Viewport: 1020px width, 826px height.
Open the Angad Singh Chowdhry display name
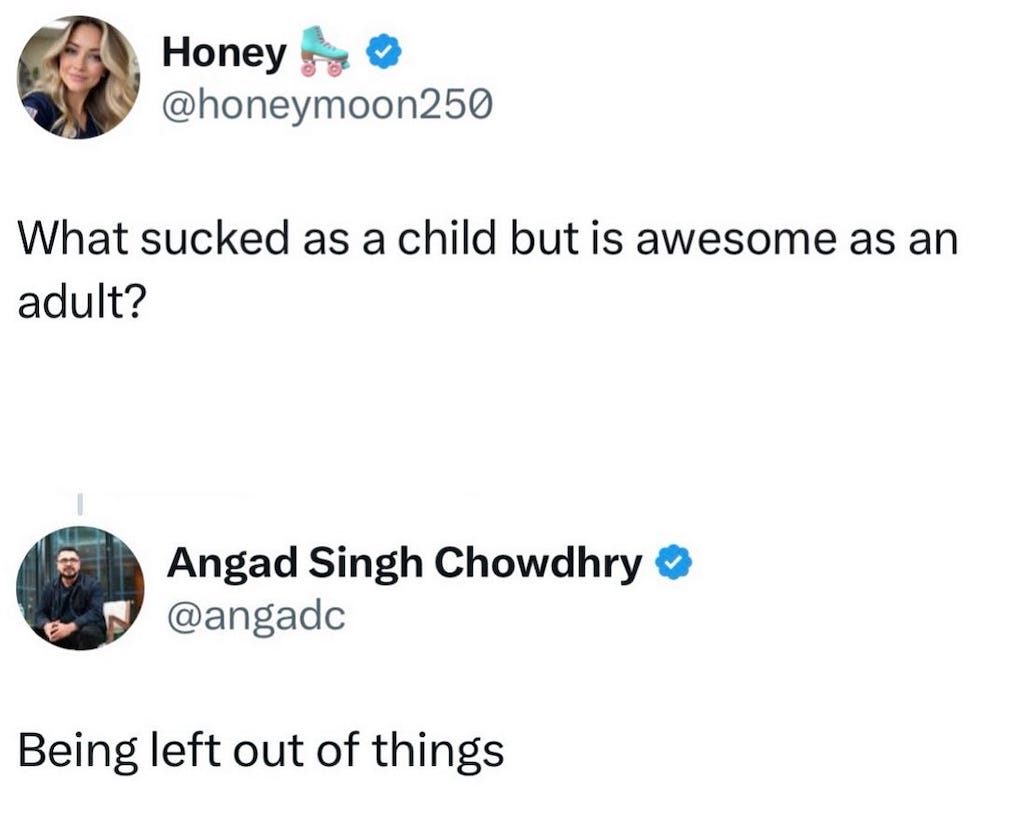point(404,564)
